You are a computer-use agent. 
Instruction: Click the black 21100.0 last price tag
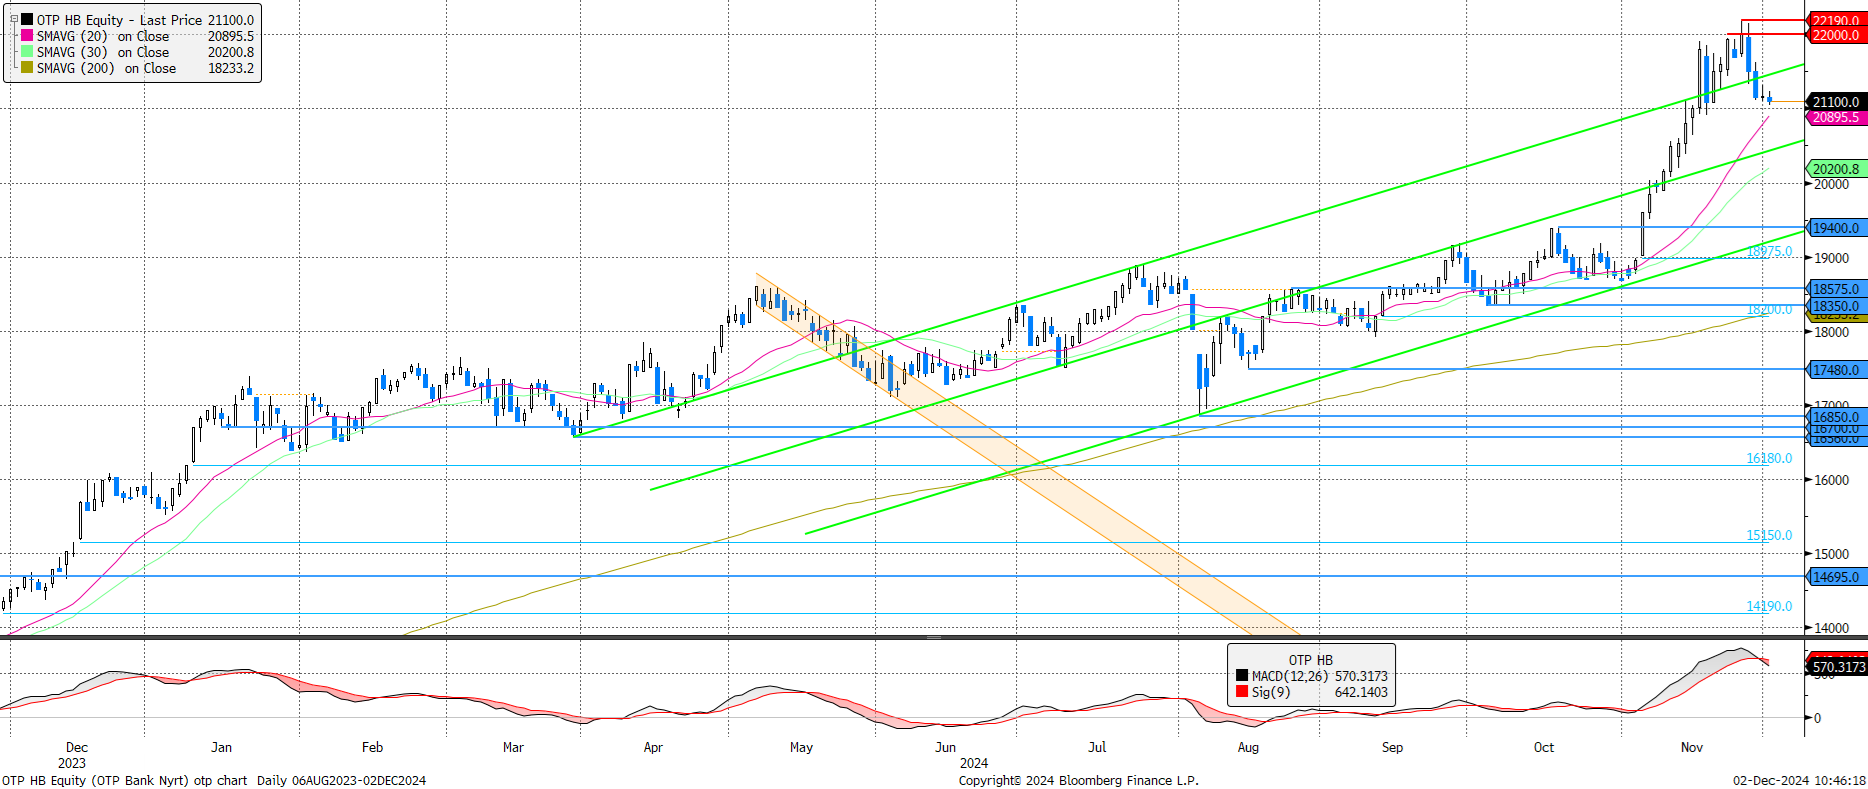tap(1836, 102)
